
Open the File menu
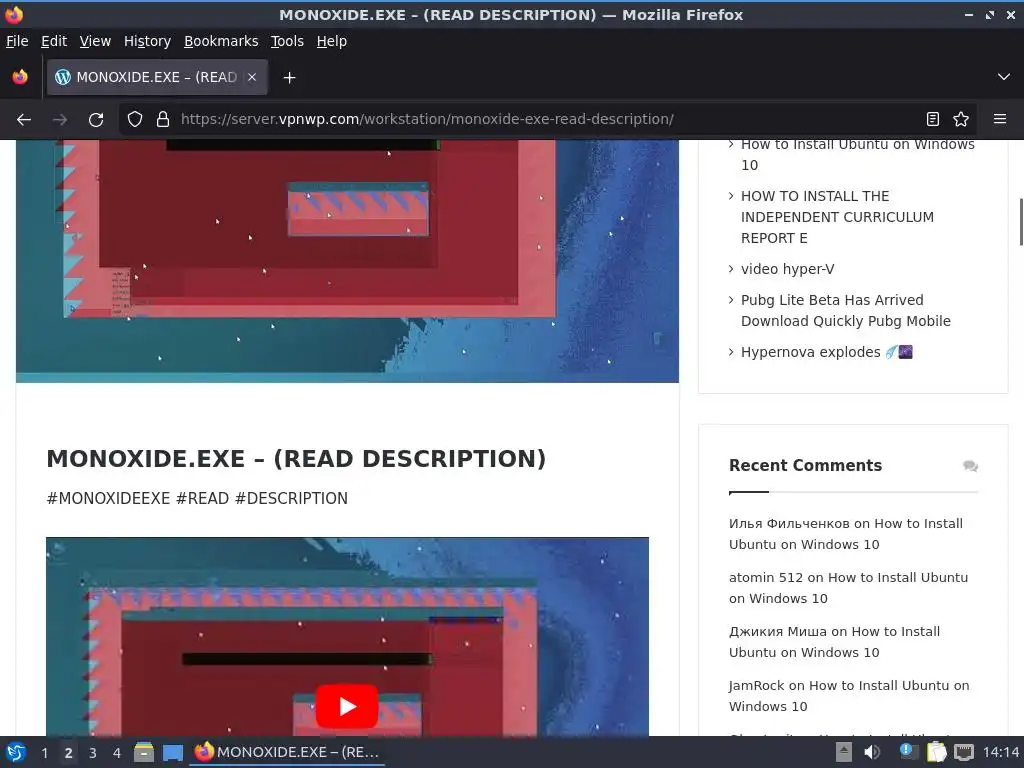(17, 41)
